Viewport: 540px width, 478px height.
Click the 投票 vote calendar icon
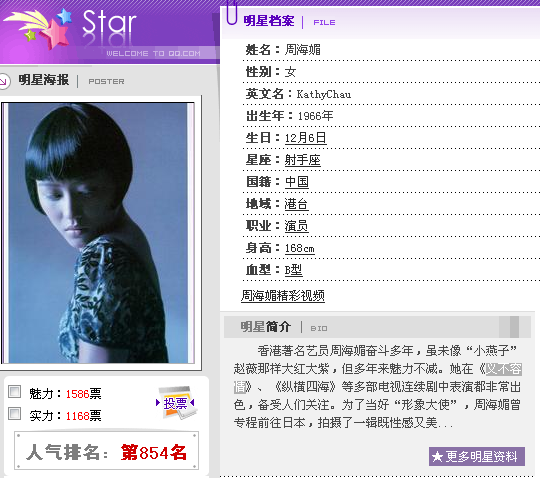(x=177, y=403)
